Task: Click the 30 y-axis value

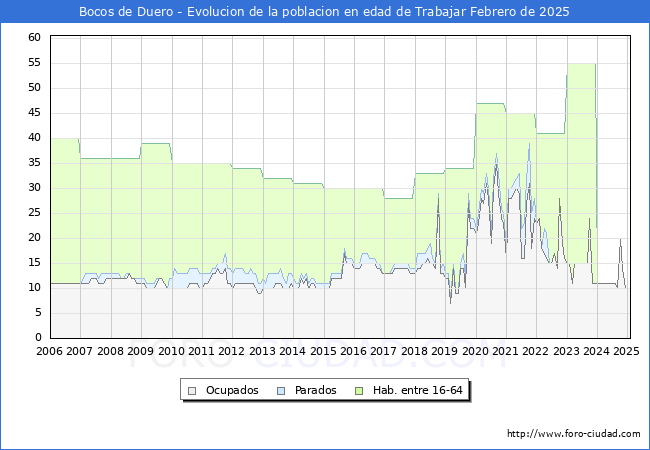Action: 35,187
